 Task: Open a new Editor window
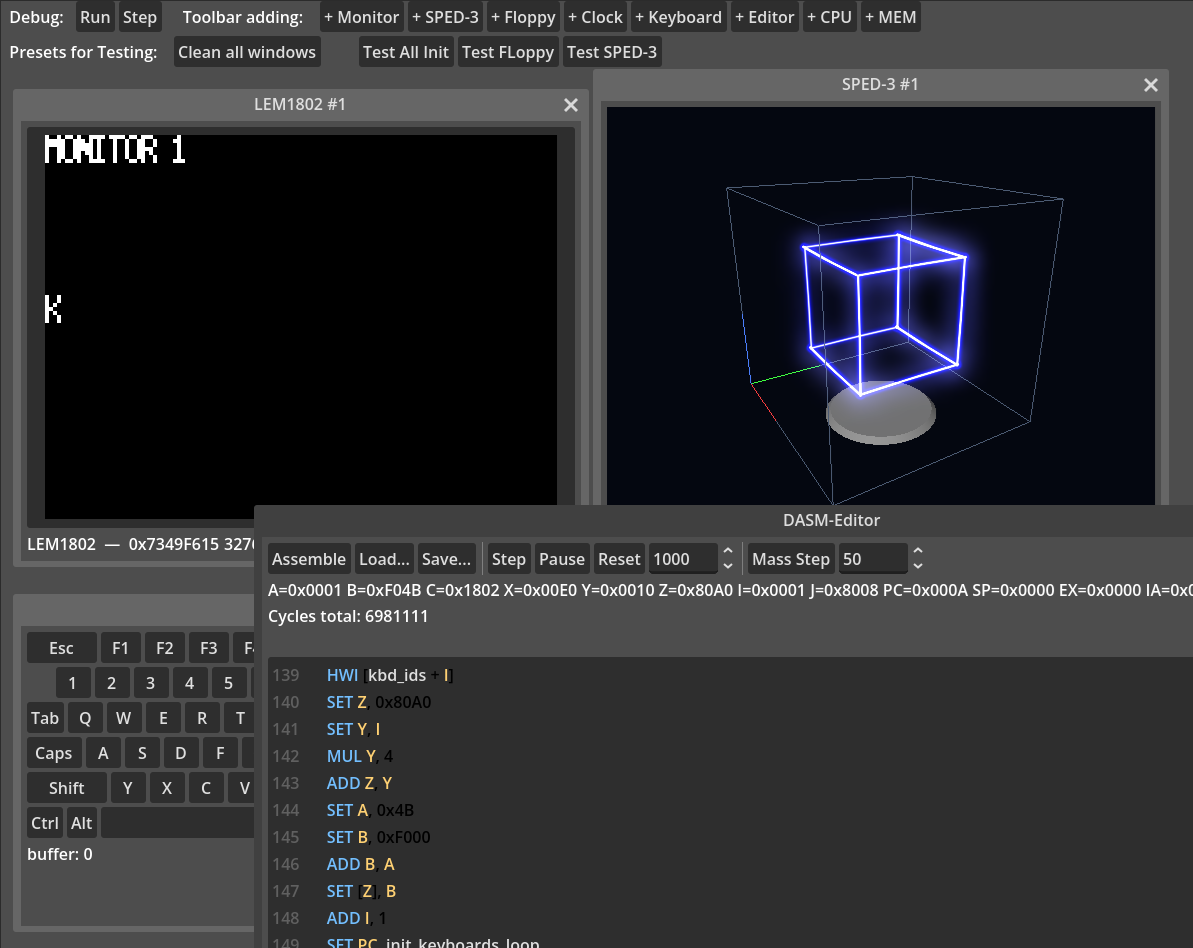[765, 17]
